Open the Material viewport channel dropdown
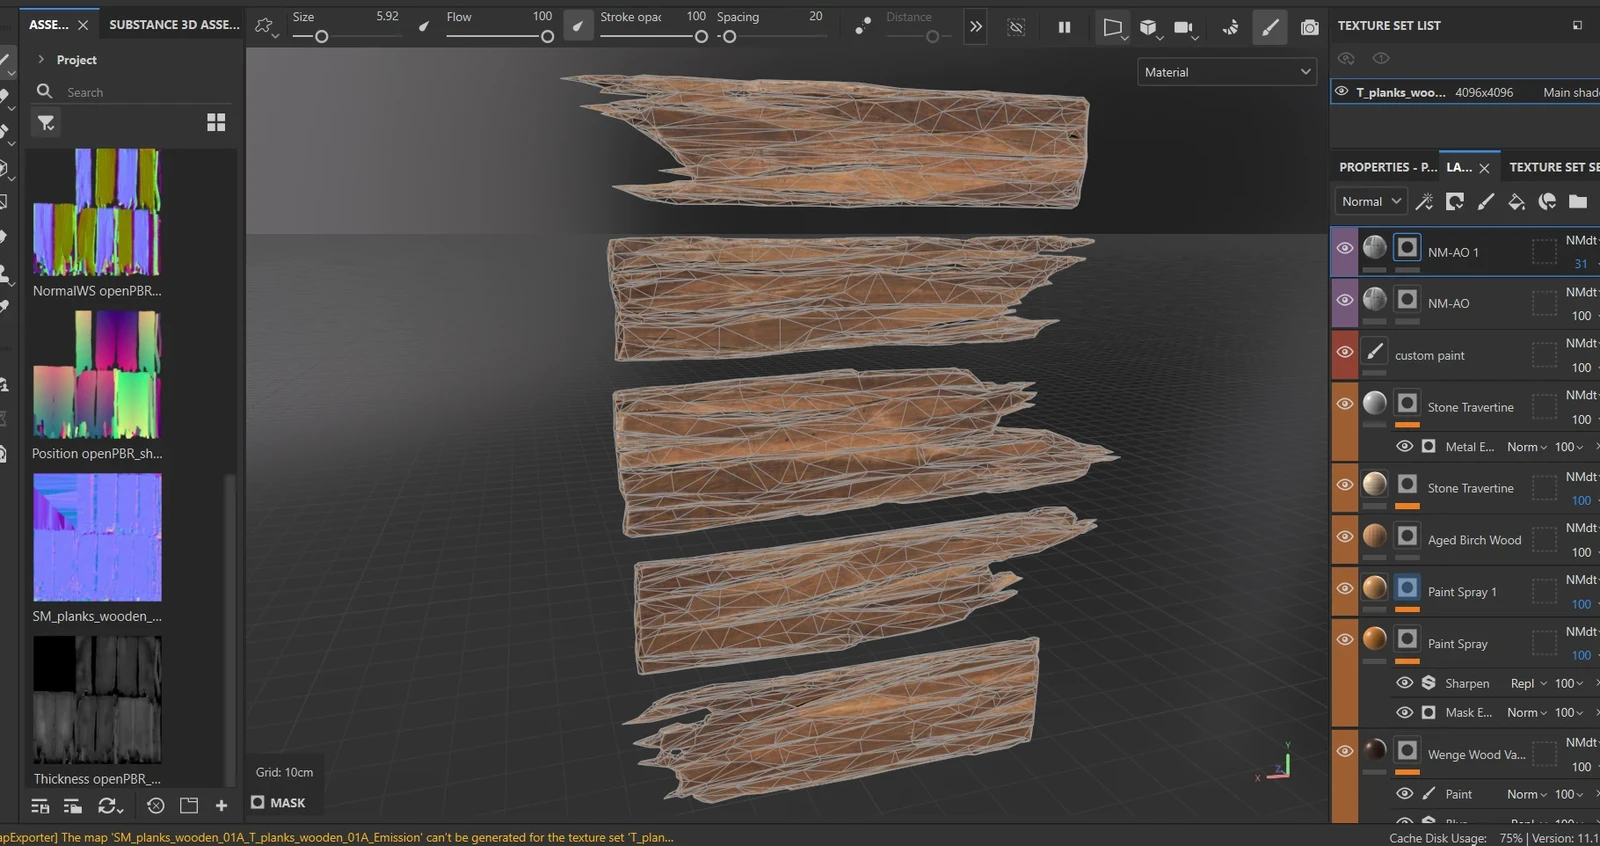 click(1227, 72)
